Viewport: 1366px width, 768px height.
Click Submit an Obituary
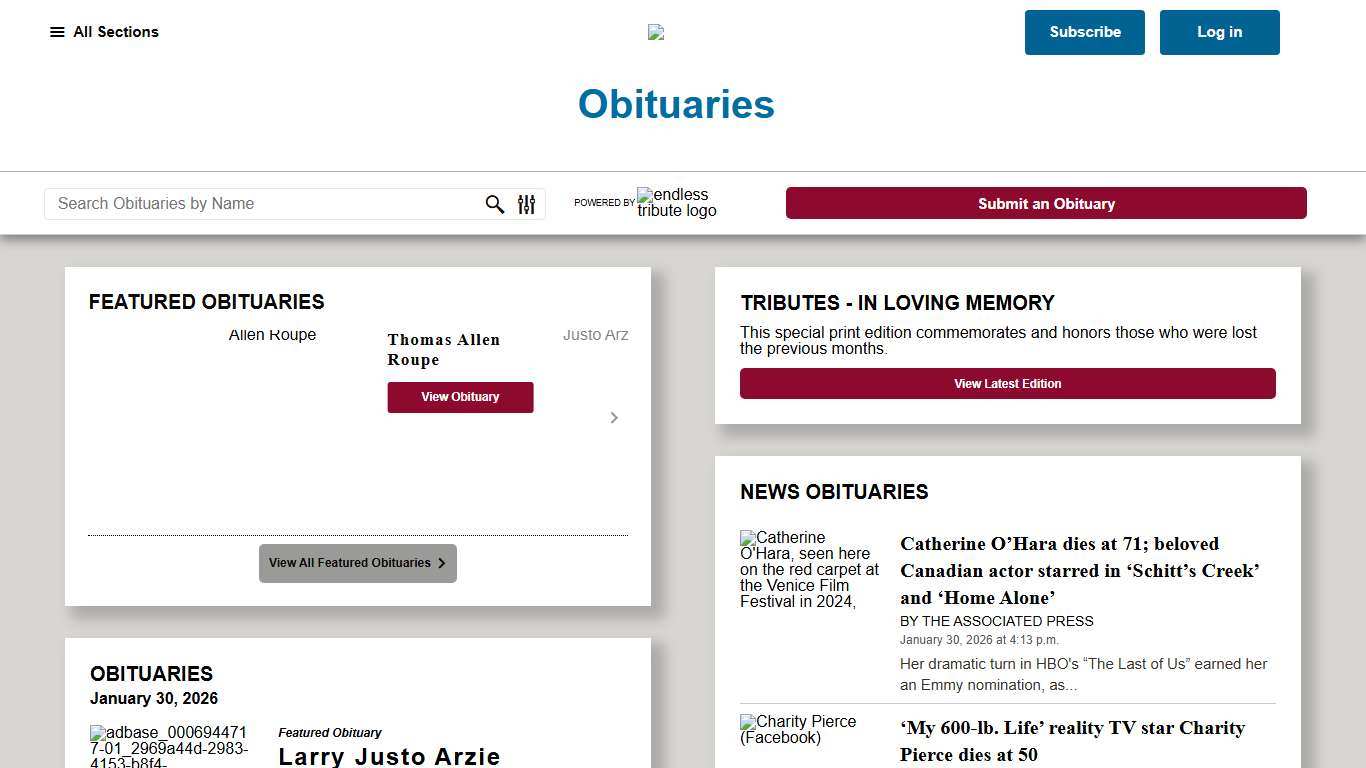coord(1046,203)
